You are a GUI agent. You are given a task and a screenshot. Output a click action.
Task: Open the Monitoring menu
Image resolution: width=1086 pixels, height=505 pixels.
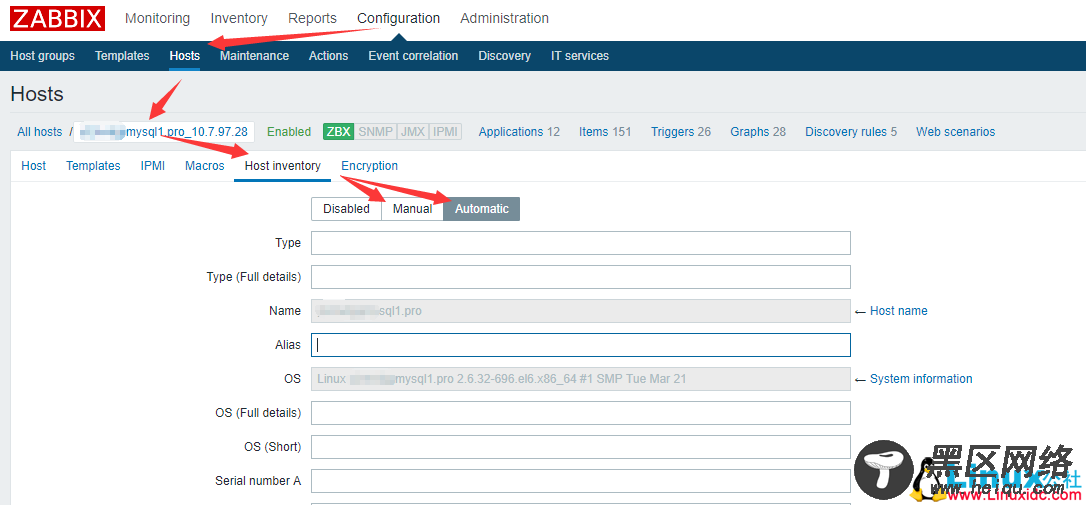point(157,19)
